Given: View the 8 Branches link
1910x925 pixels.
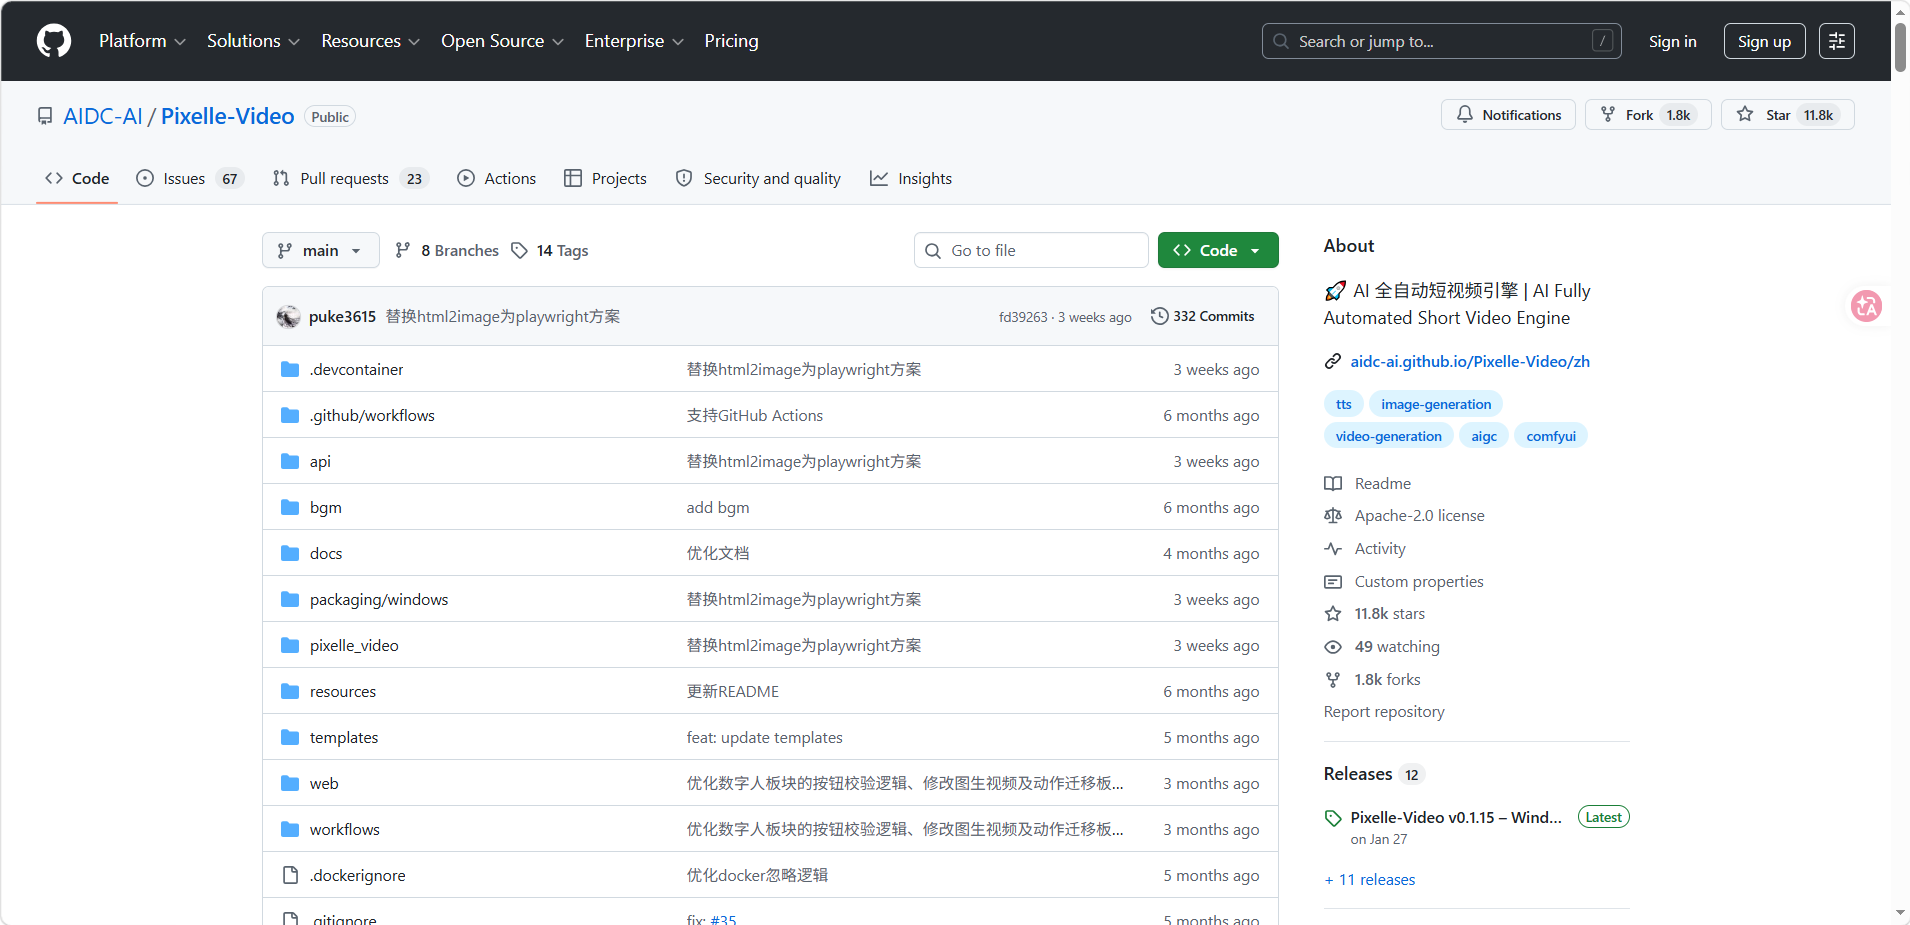Looking at the screenshot, I should point(447,250).
